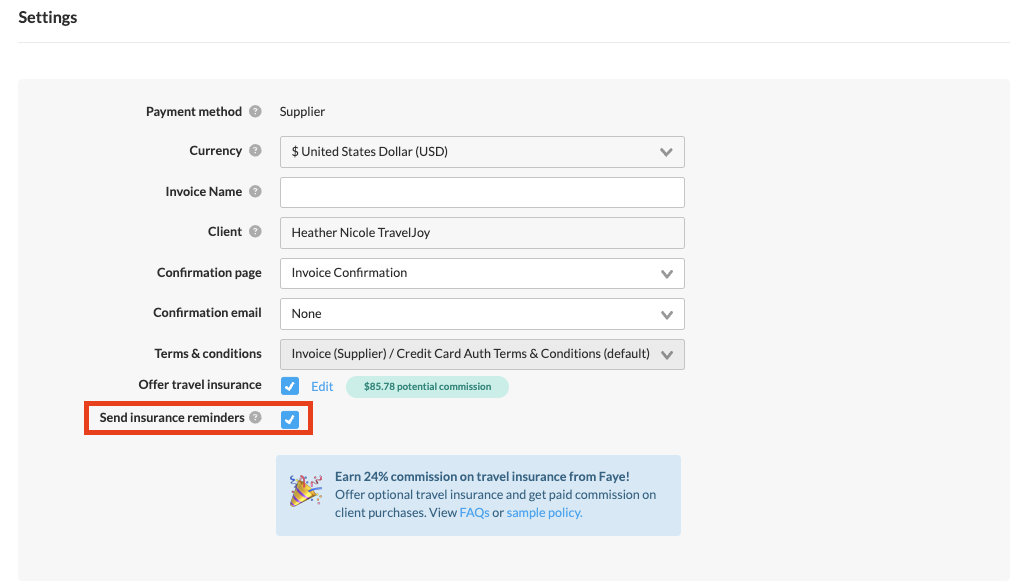1030x585 pixels.
Task: Click the Edit link for travel insurance
Action: [x=322, y=386]
